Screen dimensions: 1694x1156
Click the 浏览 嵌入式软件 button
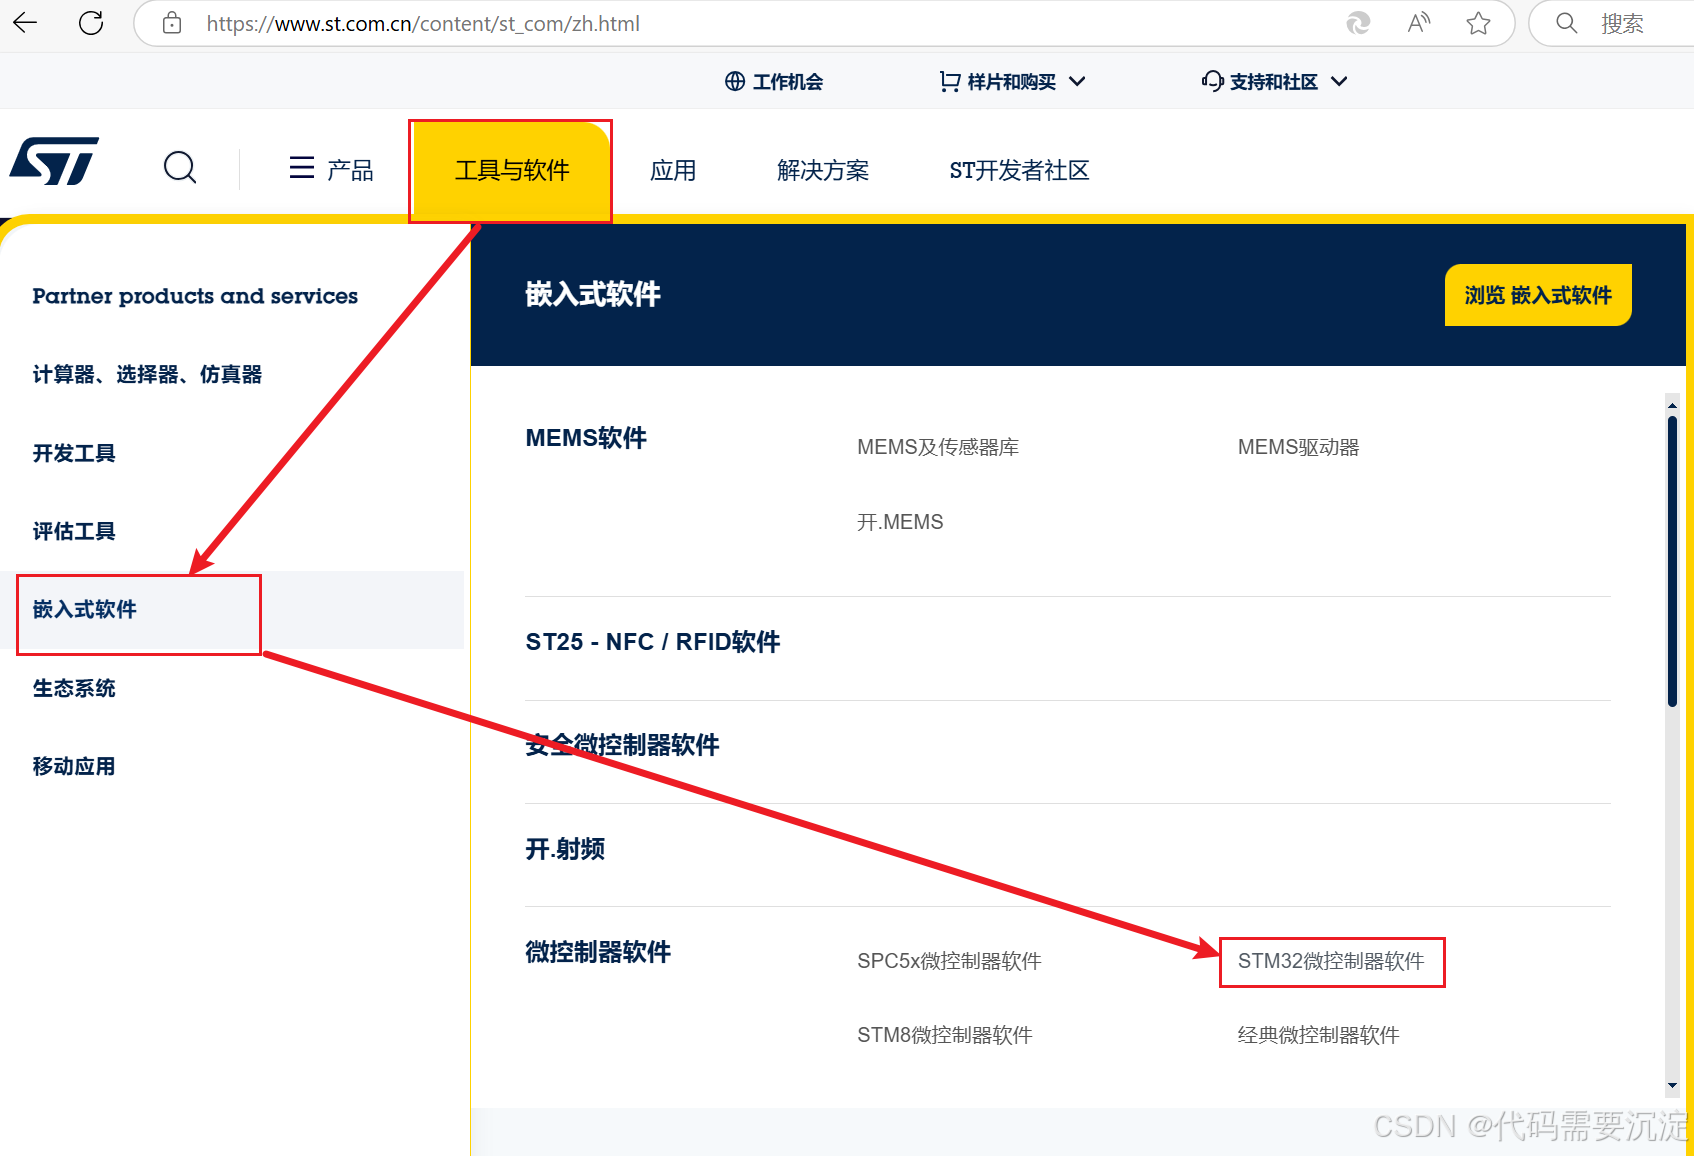coord(1538,295)
